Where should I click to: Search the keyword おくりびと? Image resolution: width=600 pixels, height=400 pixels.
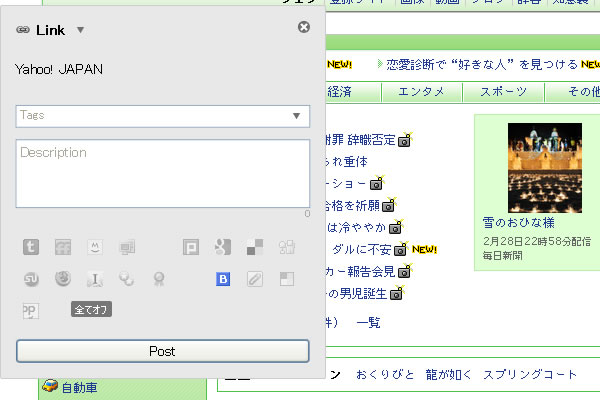coord(385,374)
